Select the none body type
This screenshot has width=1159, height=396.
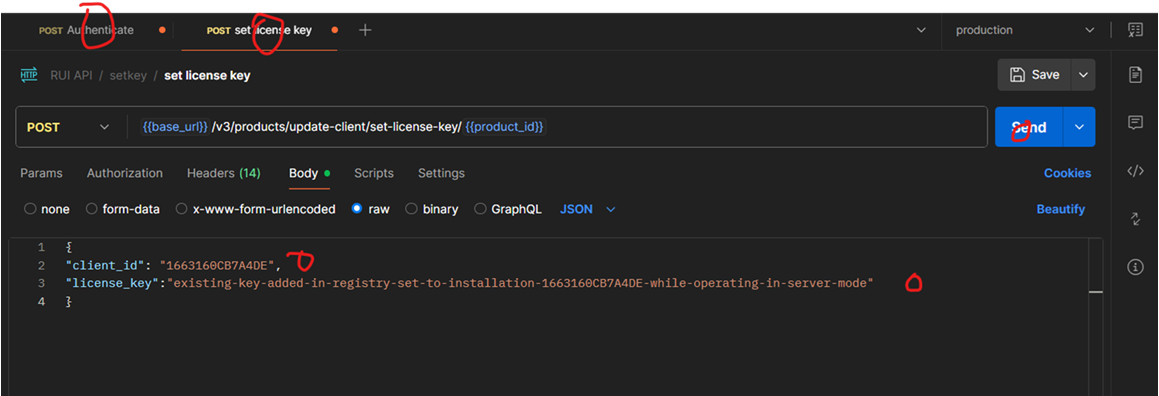[x=47, y=209]
